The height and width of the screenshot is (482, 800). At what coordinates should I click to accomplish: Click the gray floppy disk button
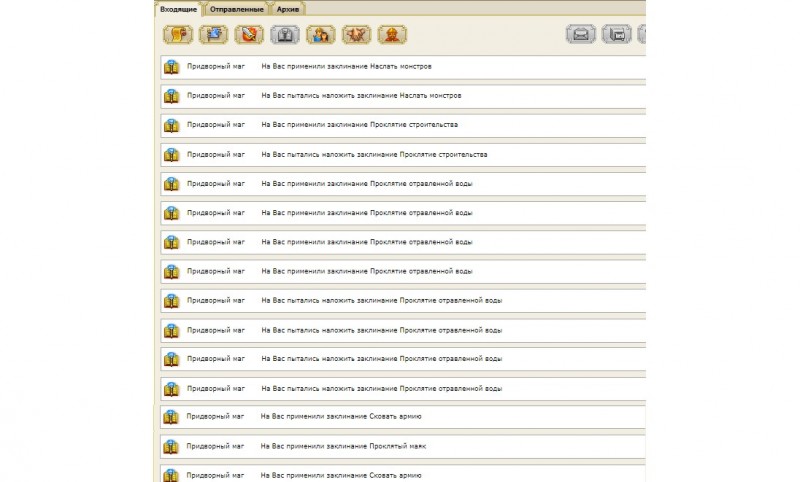[x=617, y=34]
